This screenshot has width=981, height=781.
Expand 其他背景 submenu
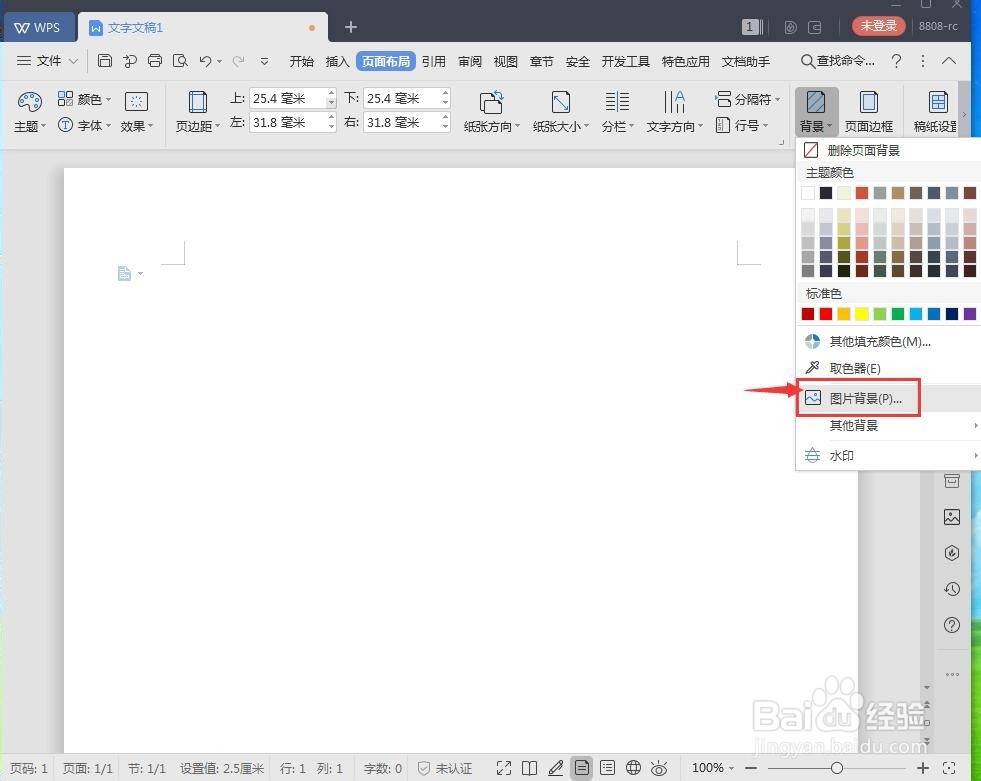[888, 426]
